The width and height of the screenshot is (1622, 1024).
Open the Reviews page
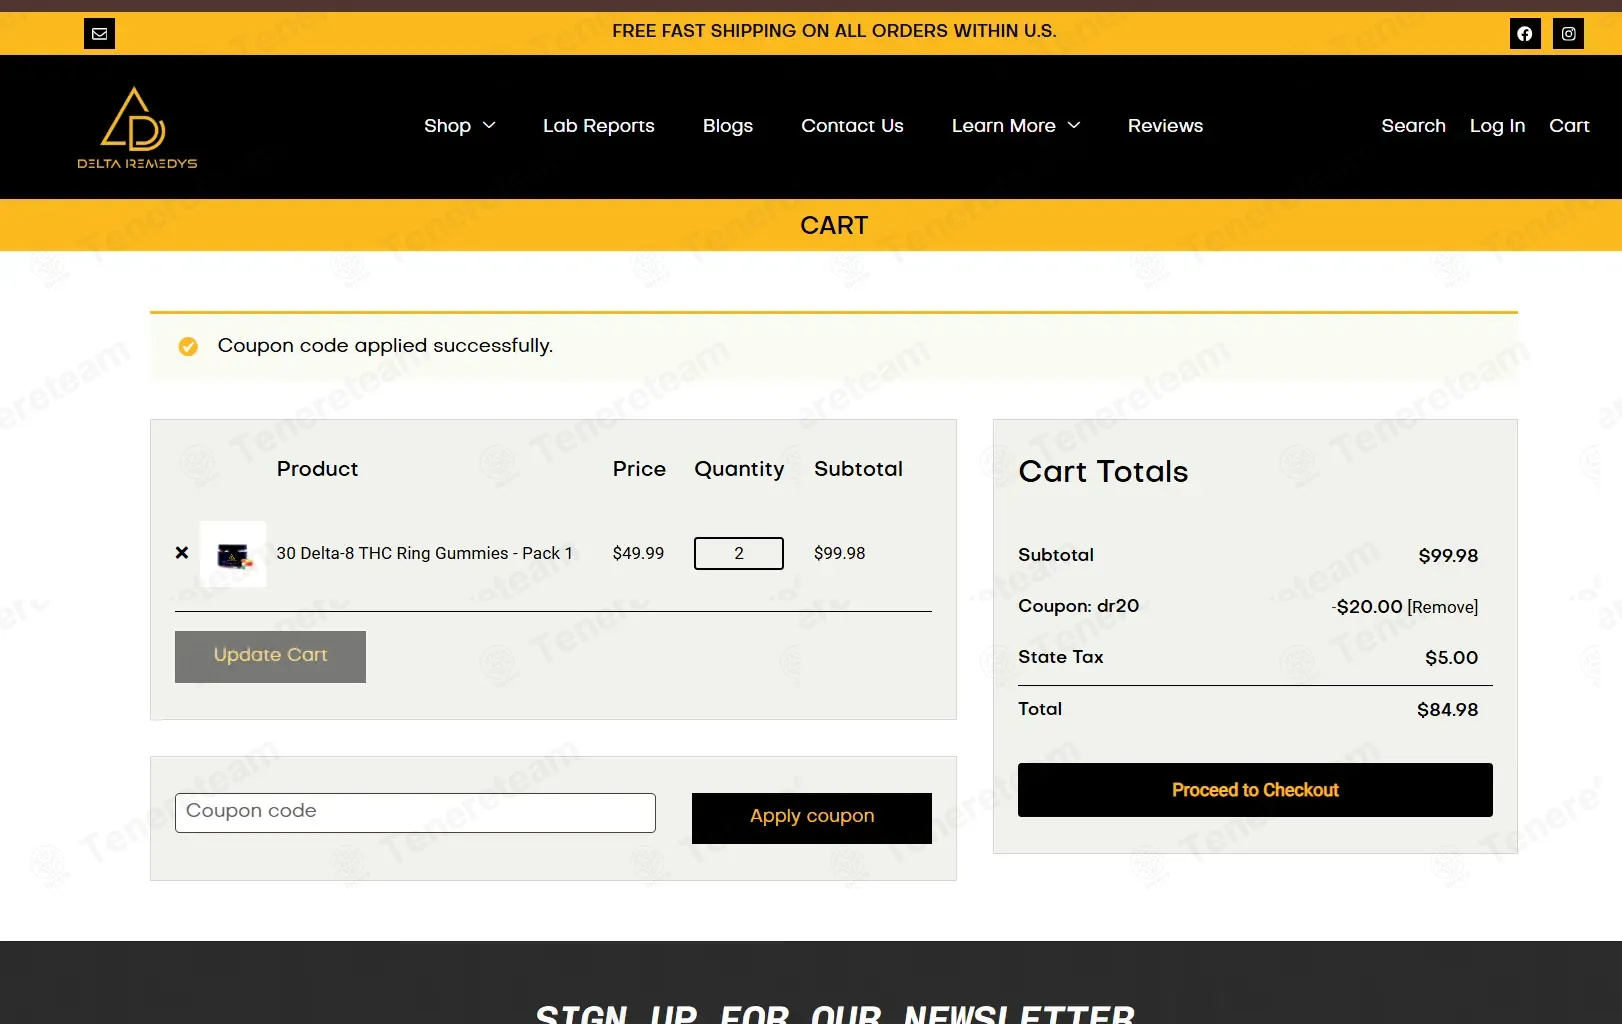pyautogui.click(x=1165, y=126)
